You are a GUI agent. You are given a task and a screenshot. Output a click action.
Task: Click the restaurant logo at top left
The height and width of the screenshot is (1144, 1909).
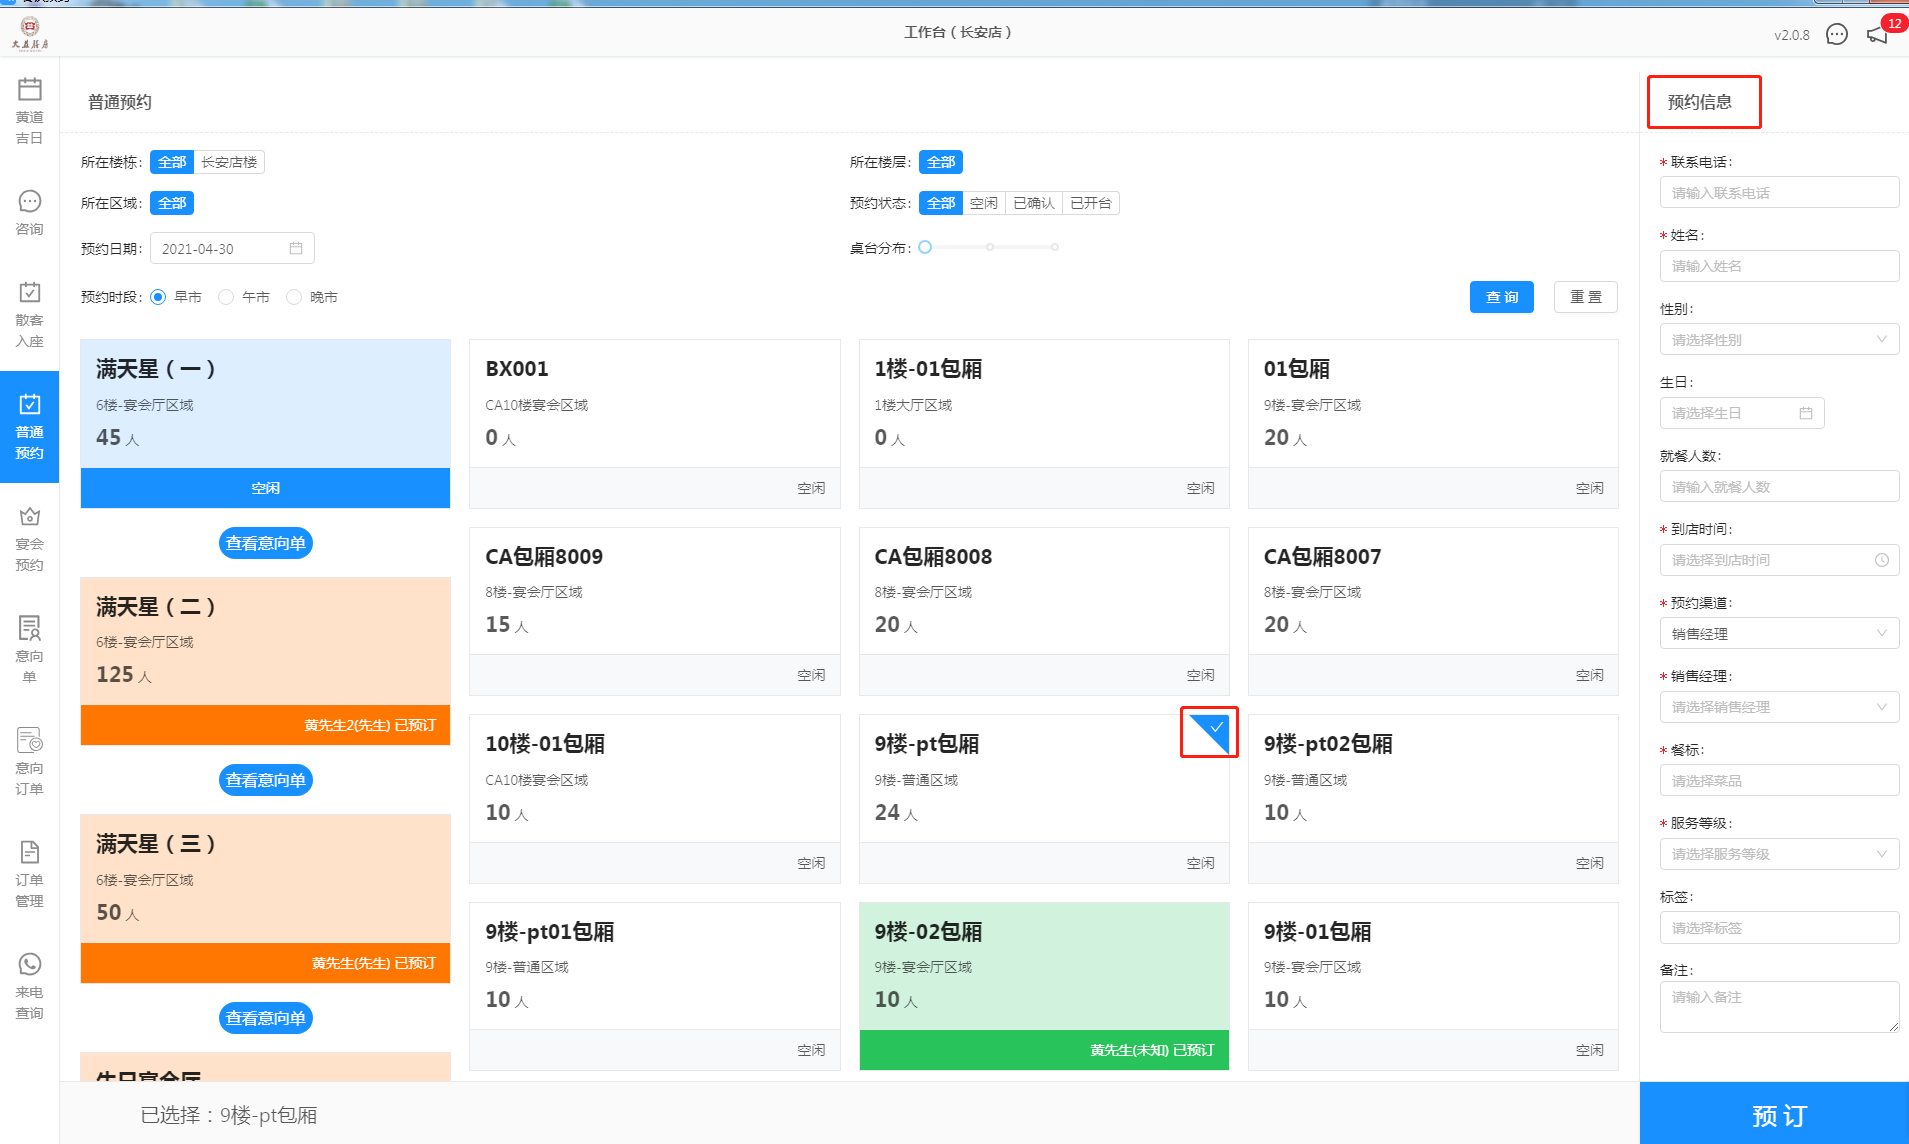tap(30, 32)
